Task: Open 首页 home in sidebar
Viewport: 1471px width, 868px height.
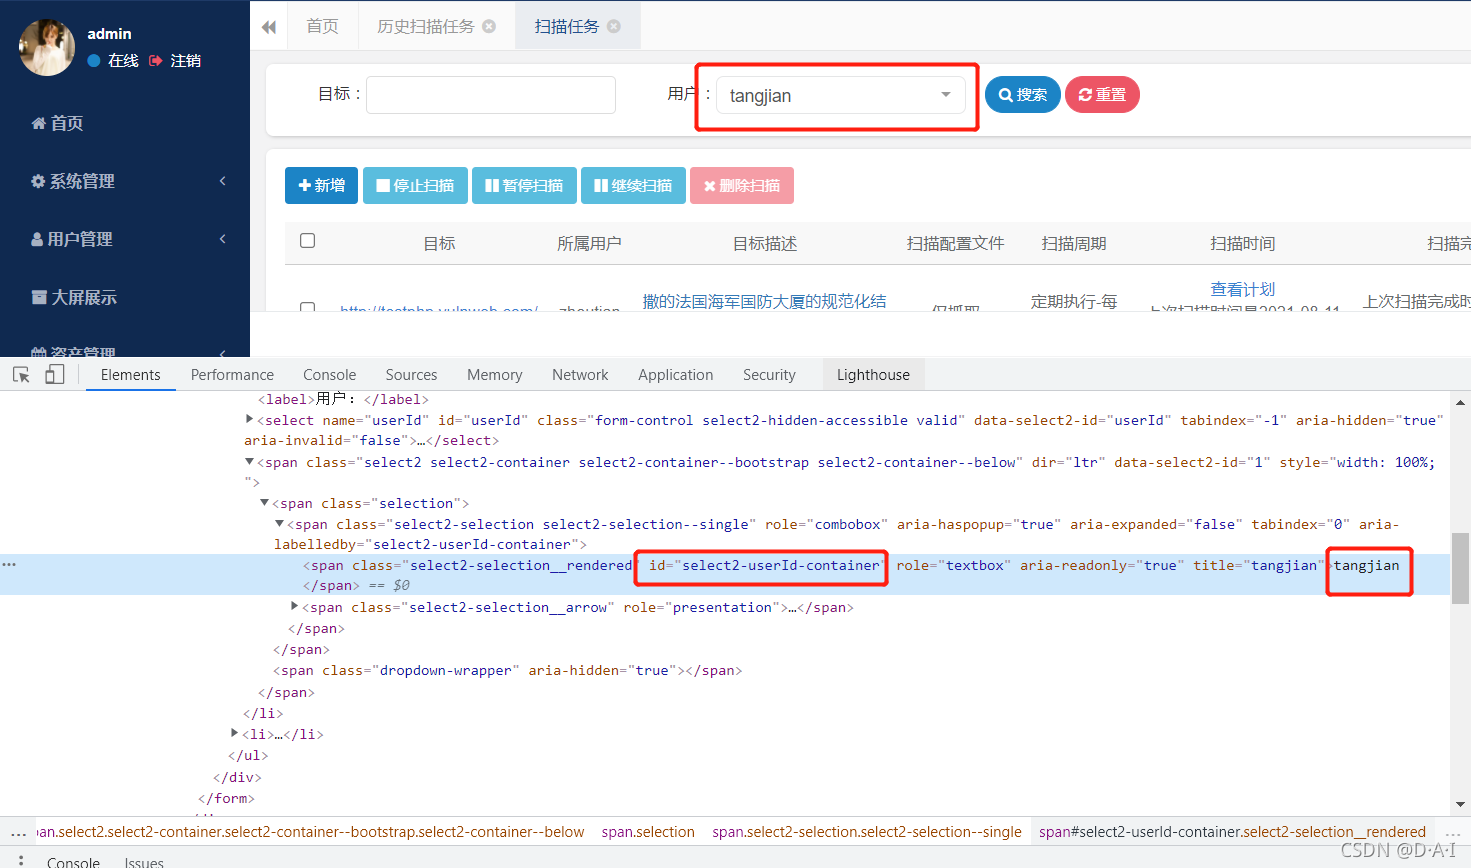Action: click(x=58, y=123)
